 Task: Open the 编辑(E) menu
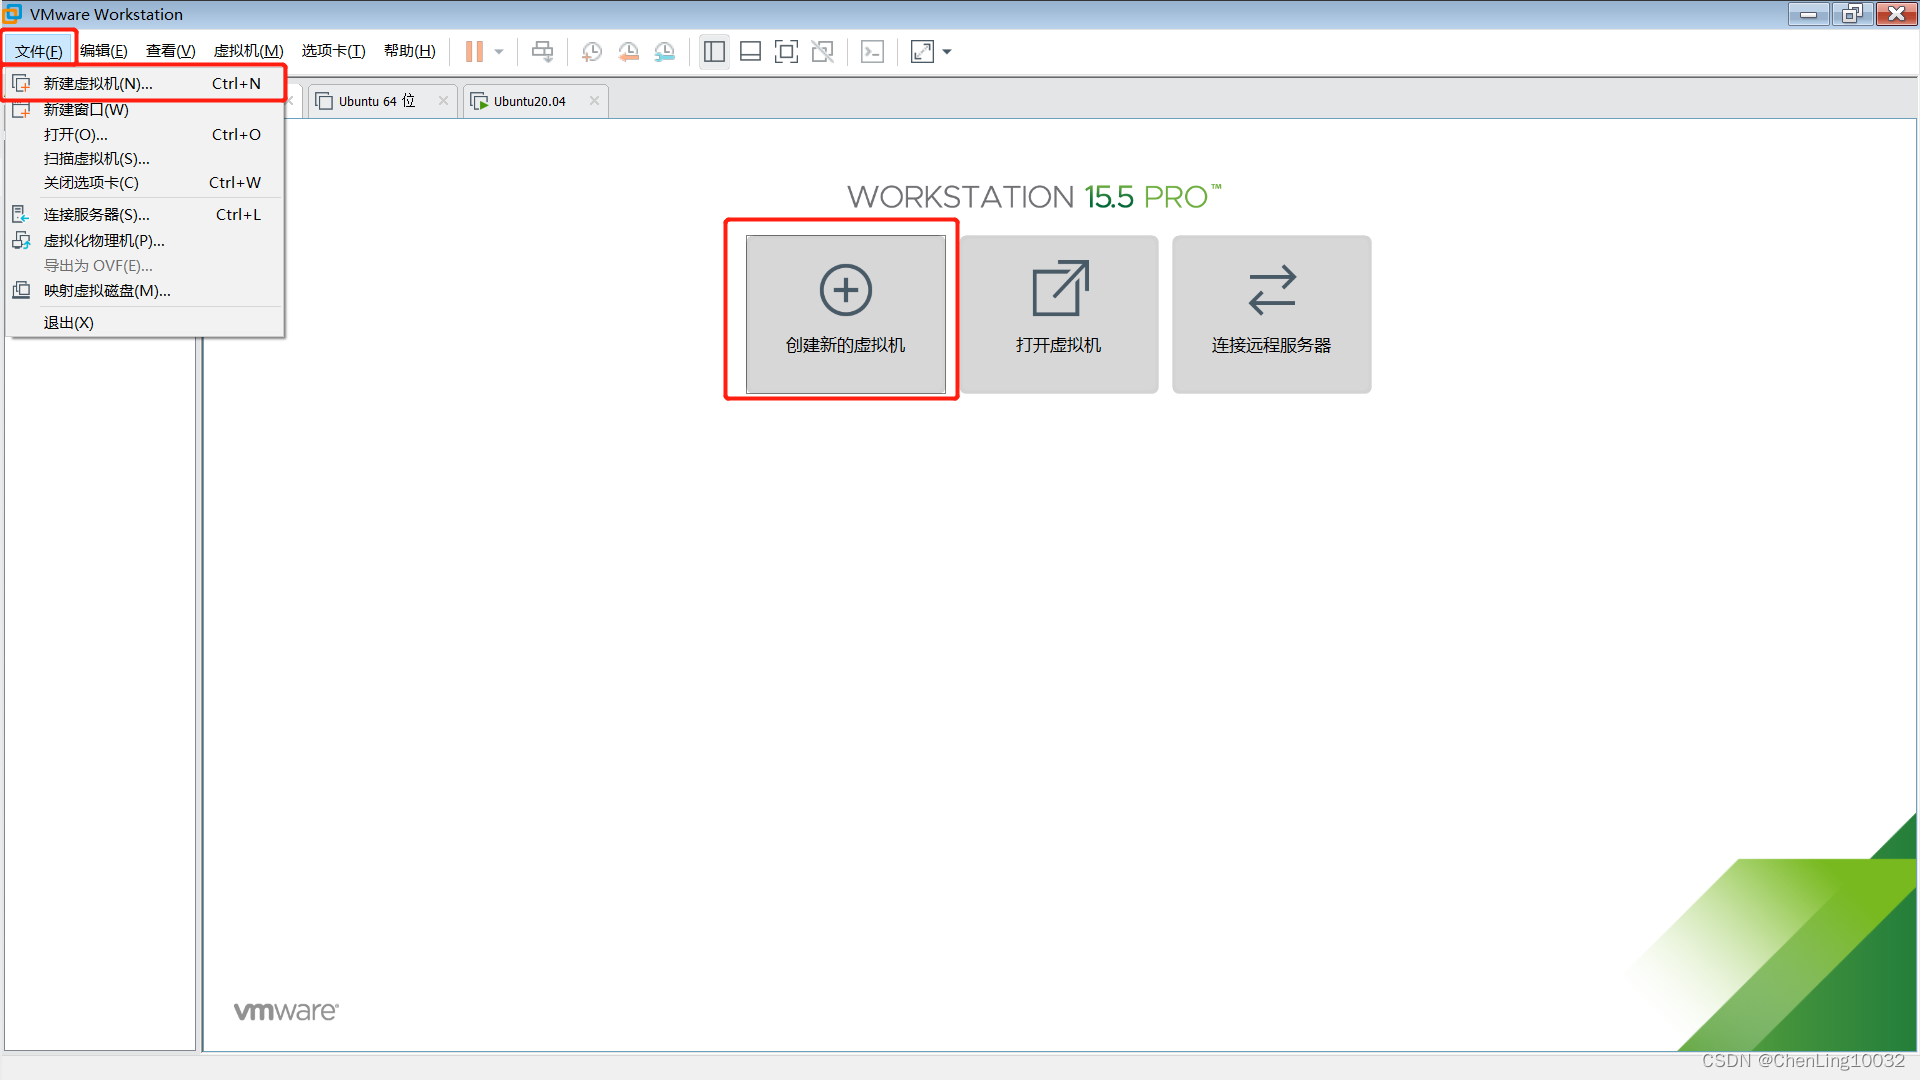tap(103, 51)
